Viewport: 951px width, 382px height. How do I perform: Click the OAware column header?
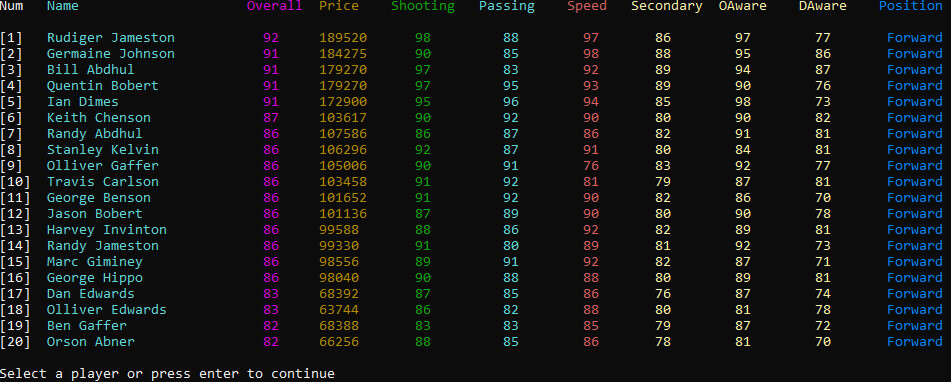click(x=743, y=6)
